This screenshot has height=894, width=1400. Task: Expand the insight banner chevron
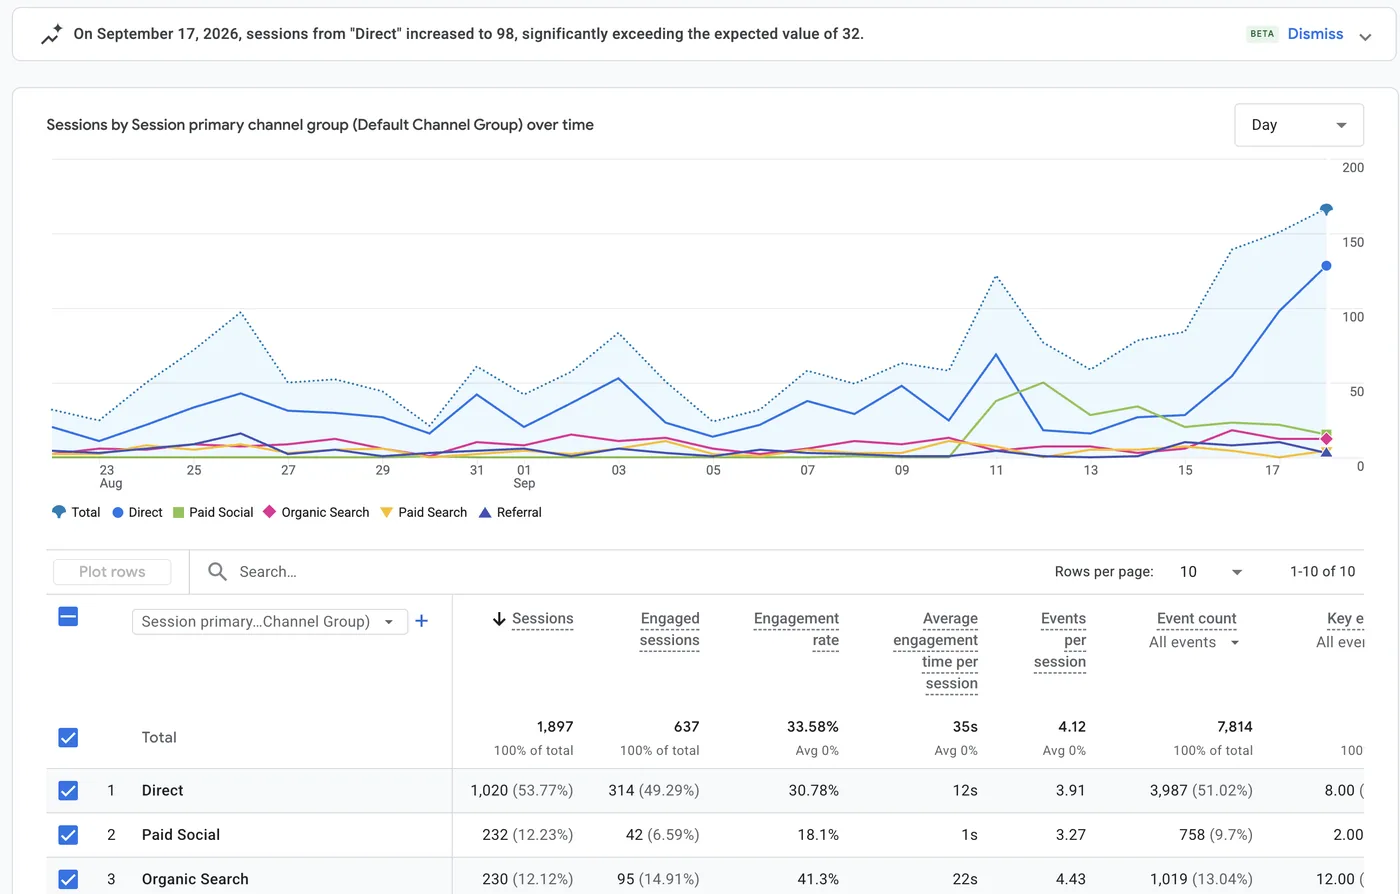[x=1365, y=36]
